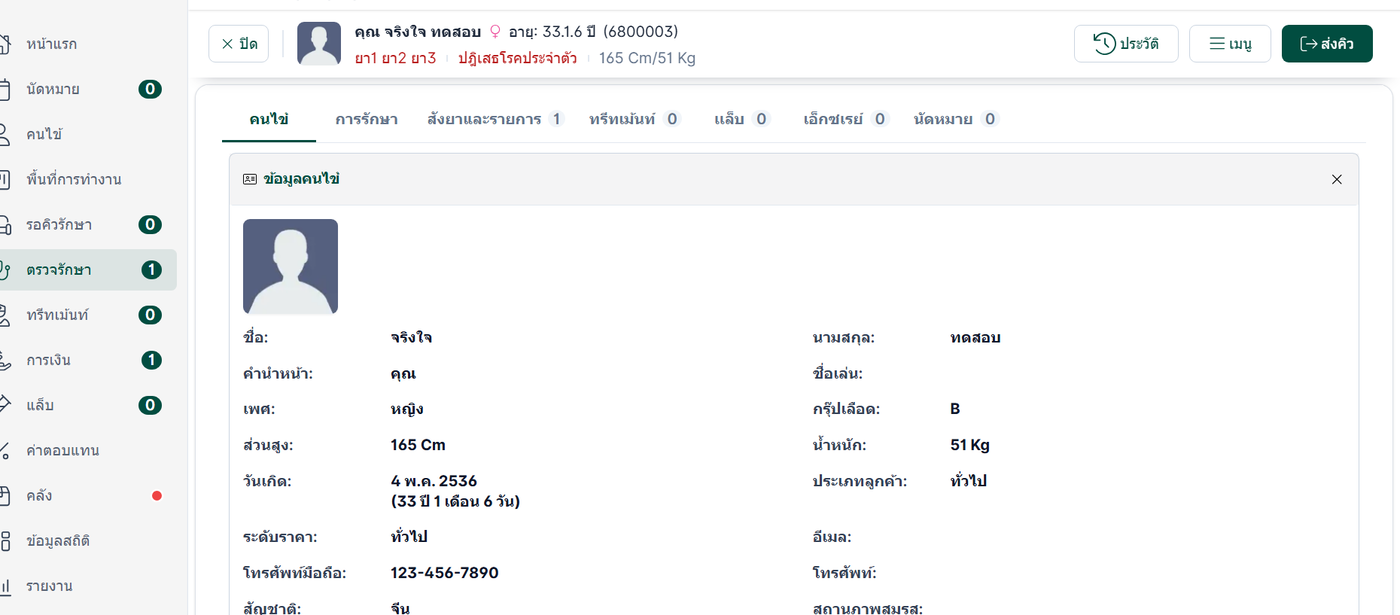The image size is (1400, 615).
Task: Click the ส่งคิว send queue button
Action: 1327,44
